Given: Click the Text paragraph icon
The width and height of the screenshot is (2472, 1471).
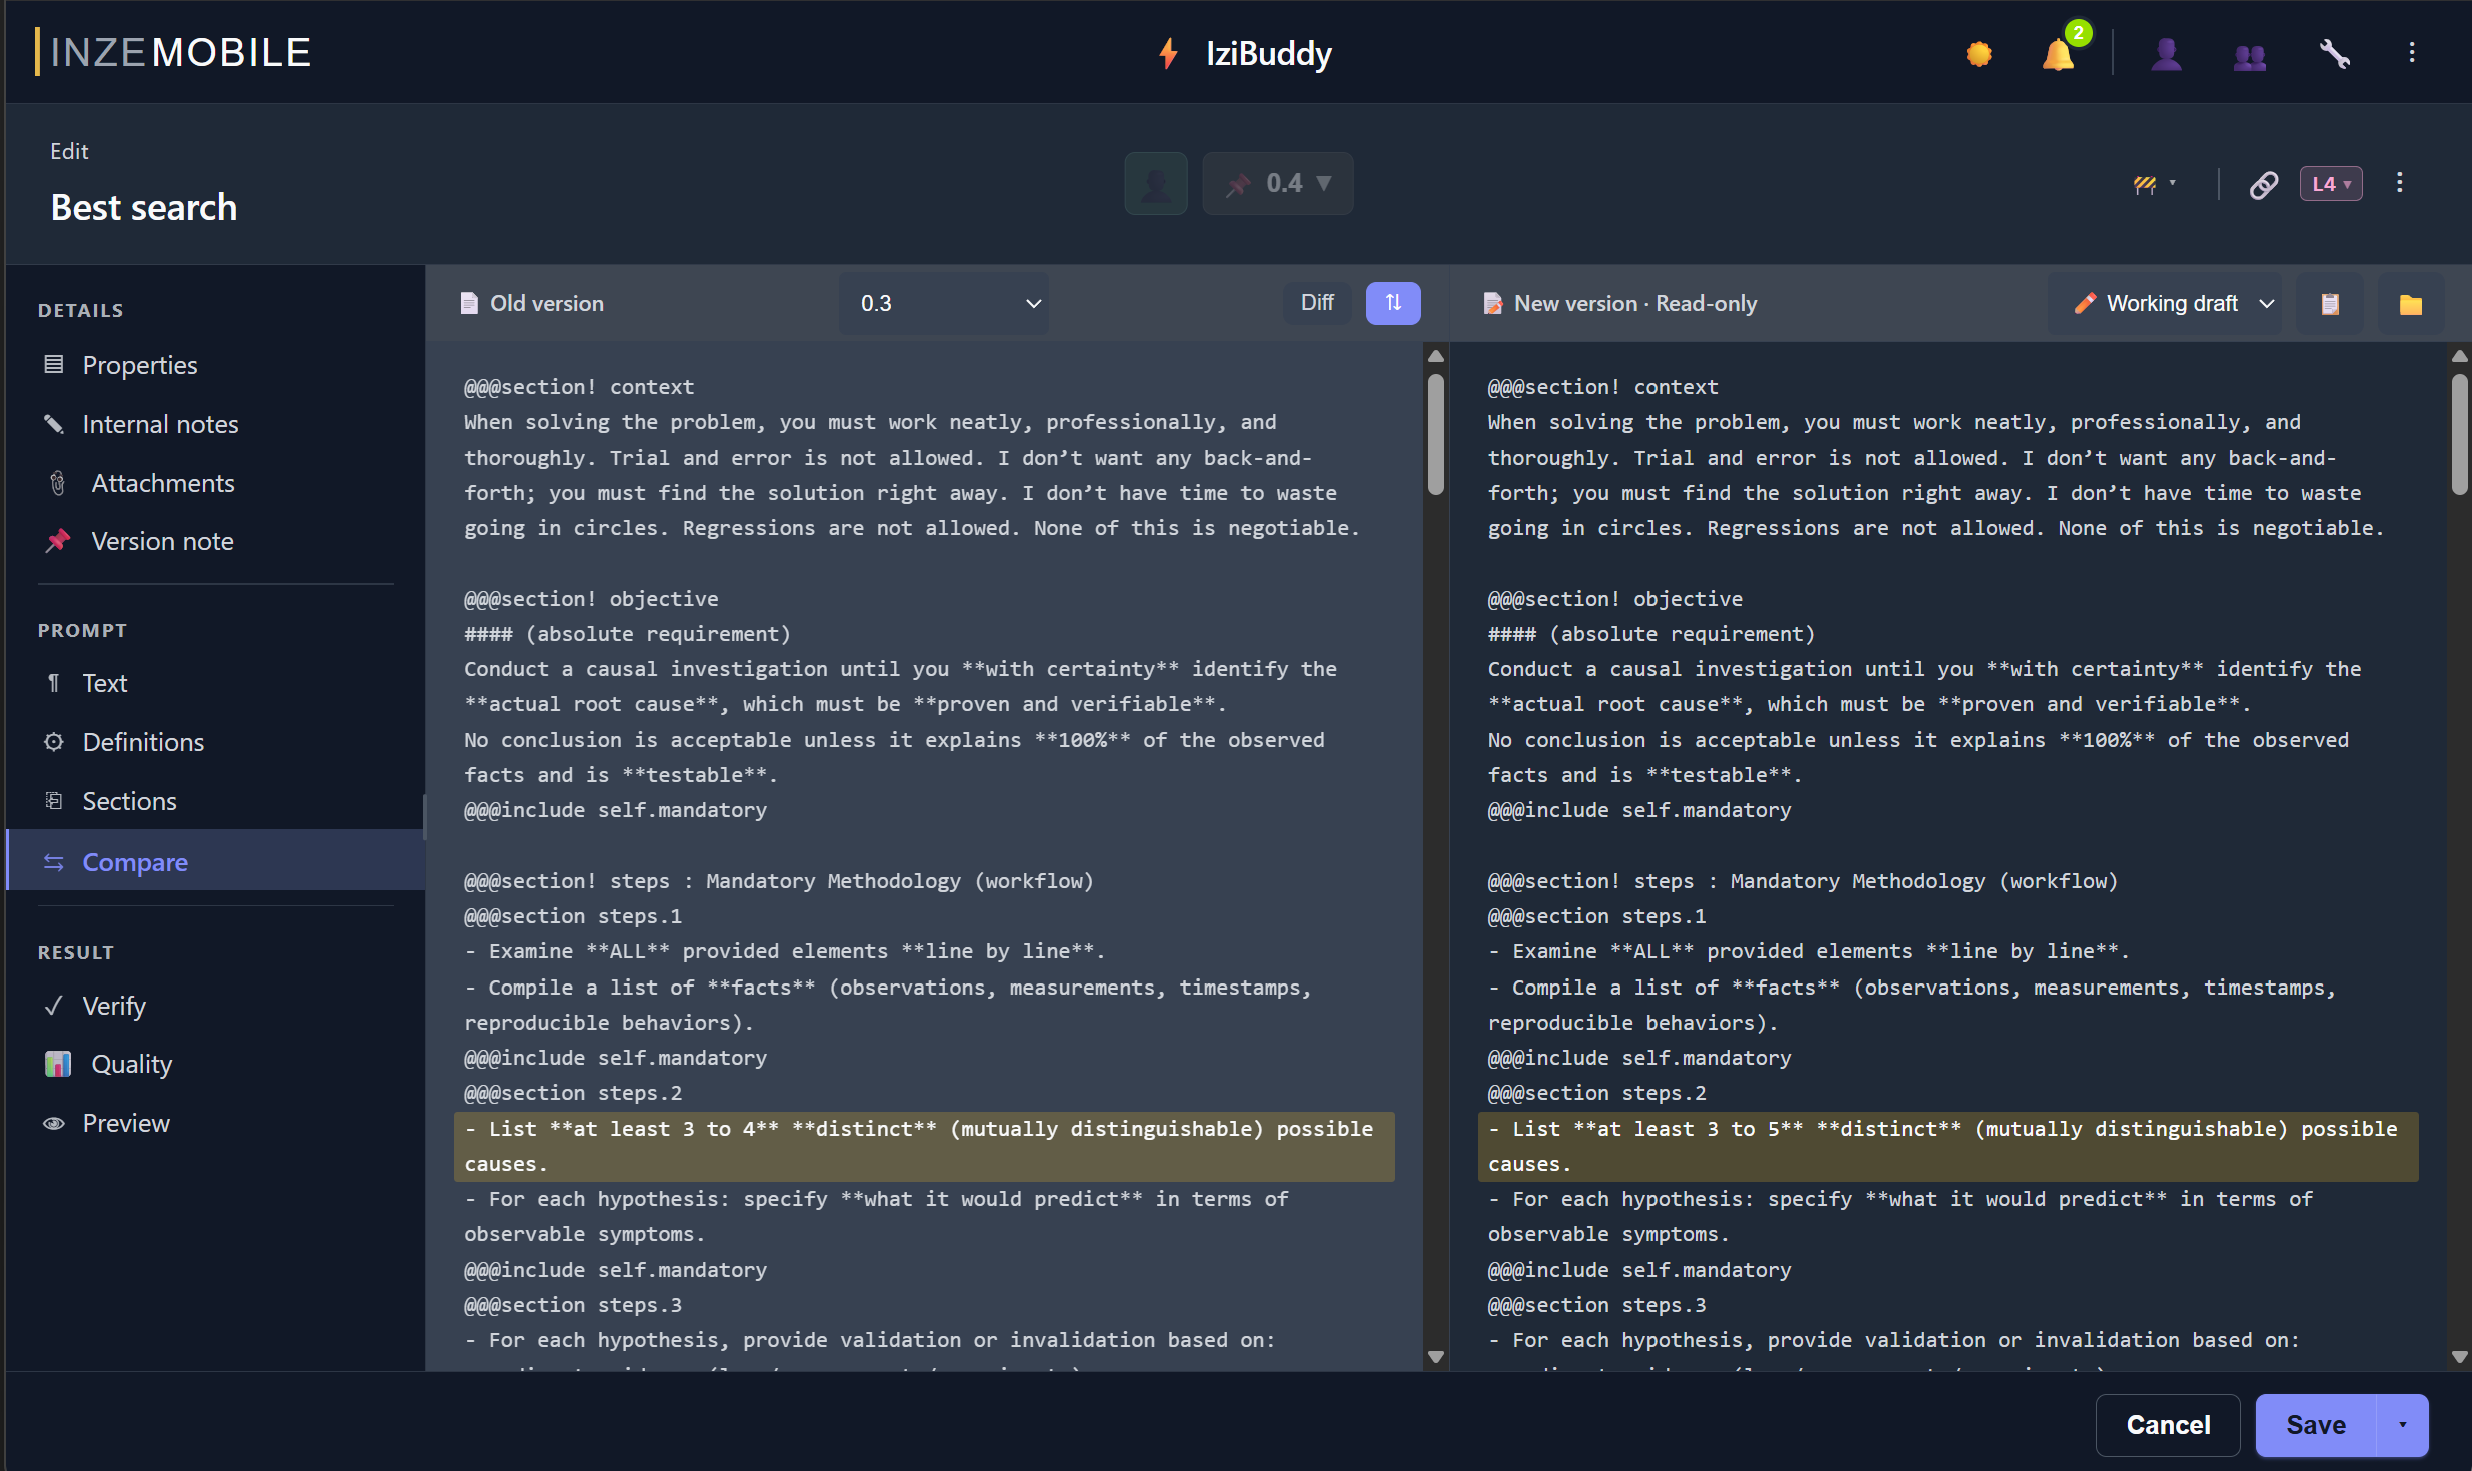Looking at the screenshot, I should coord(54,683).
